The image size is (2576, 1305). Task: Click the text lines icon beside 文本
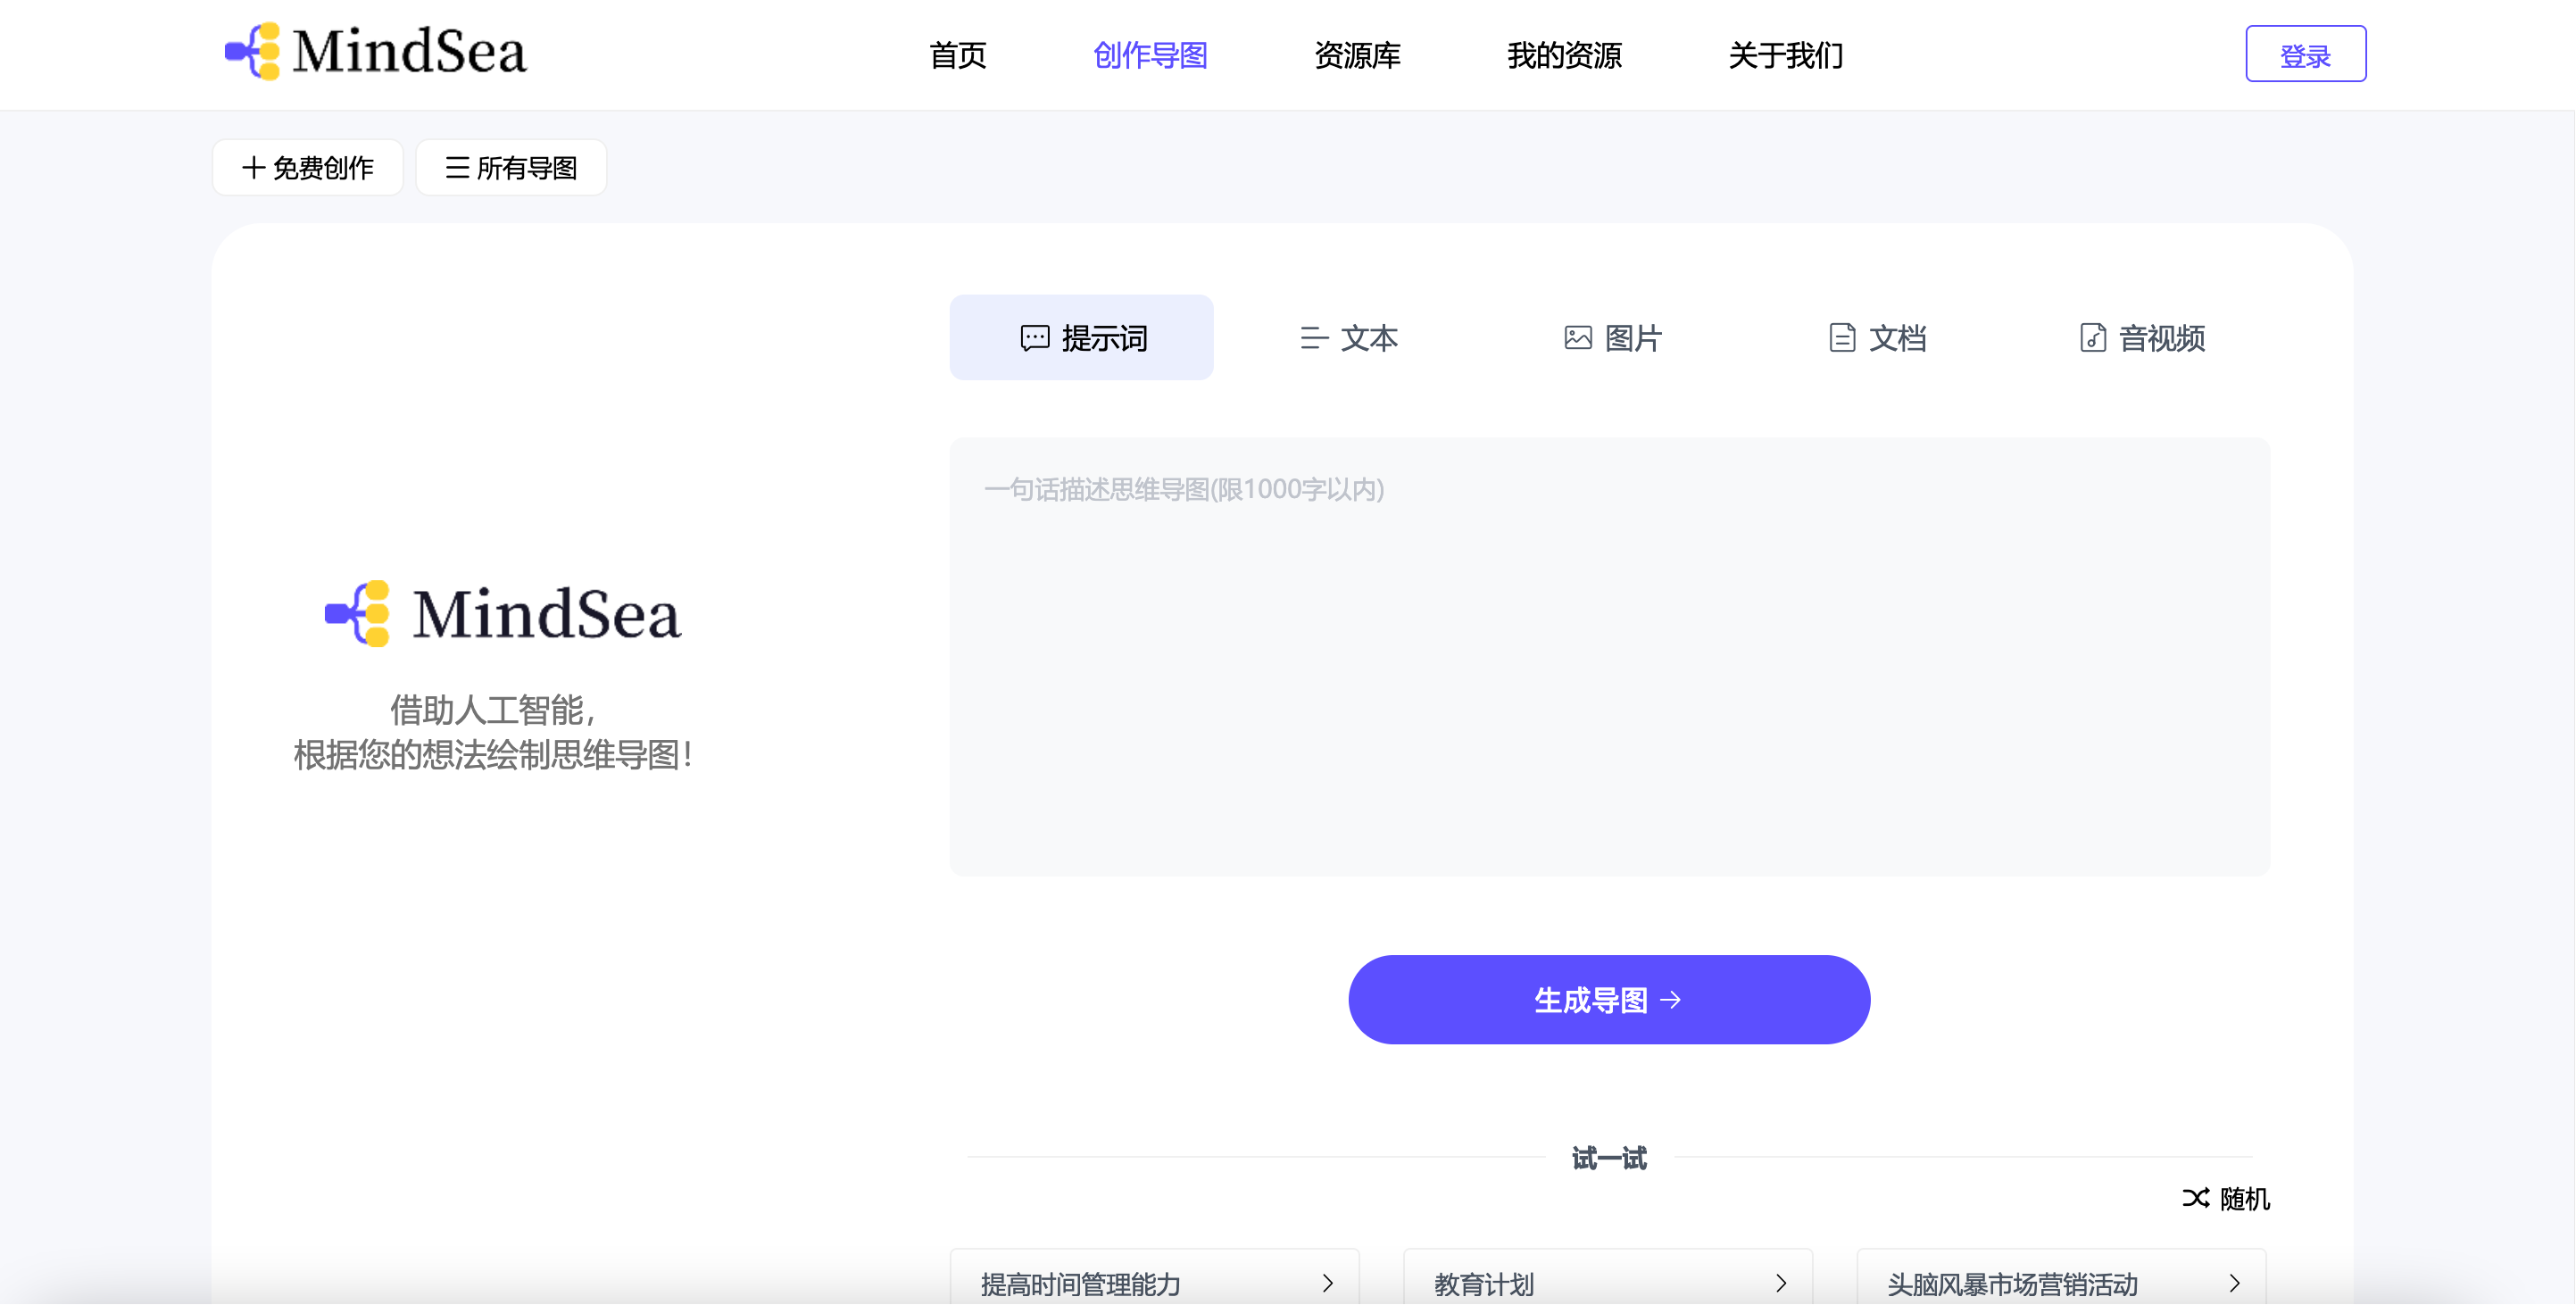tap(1313, 338)
